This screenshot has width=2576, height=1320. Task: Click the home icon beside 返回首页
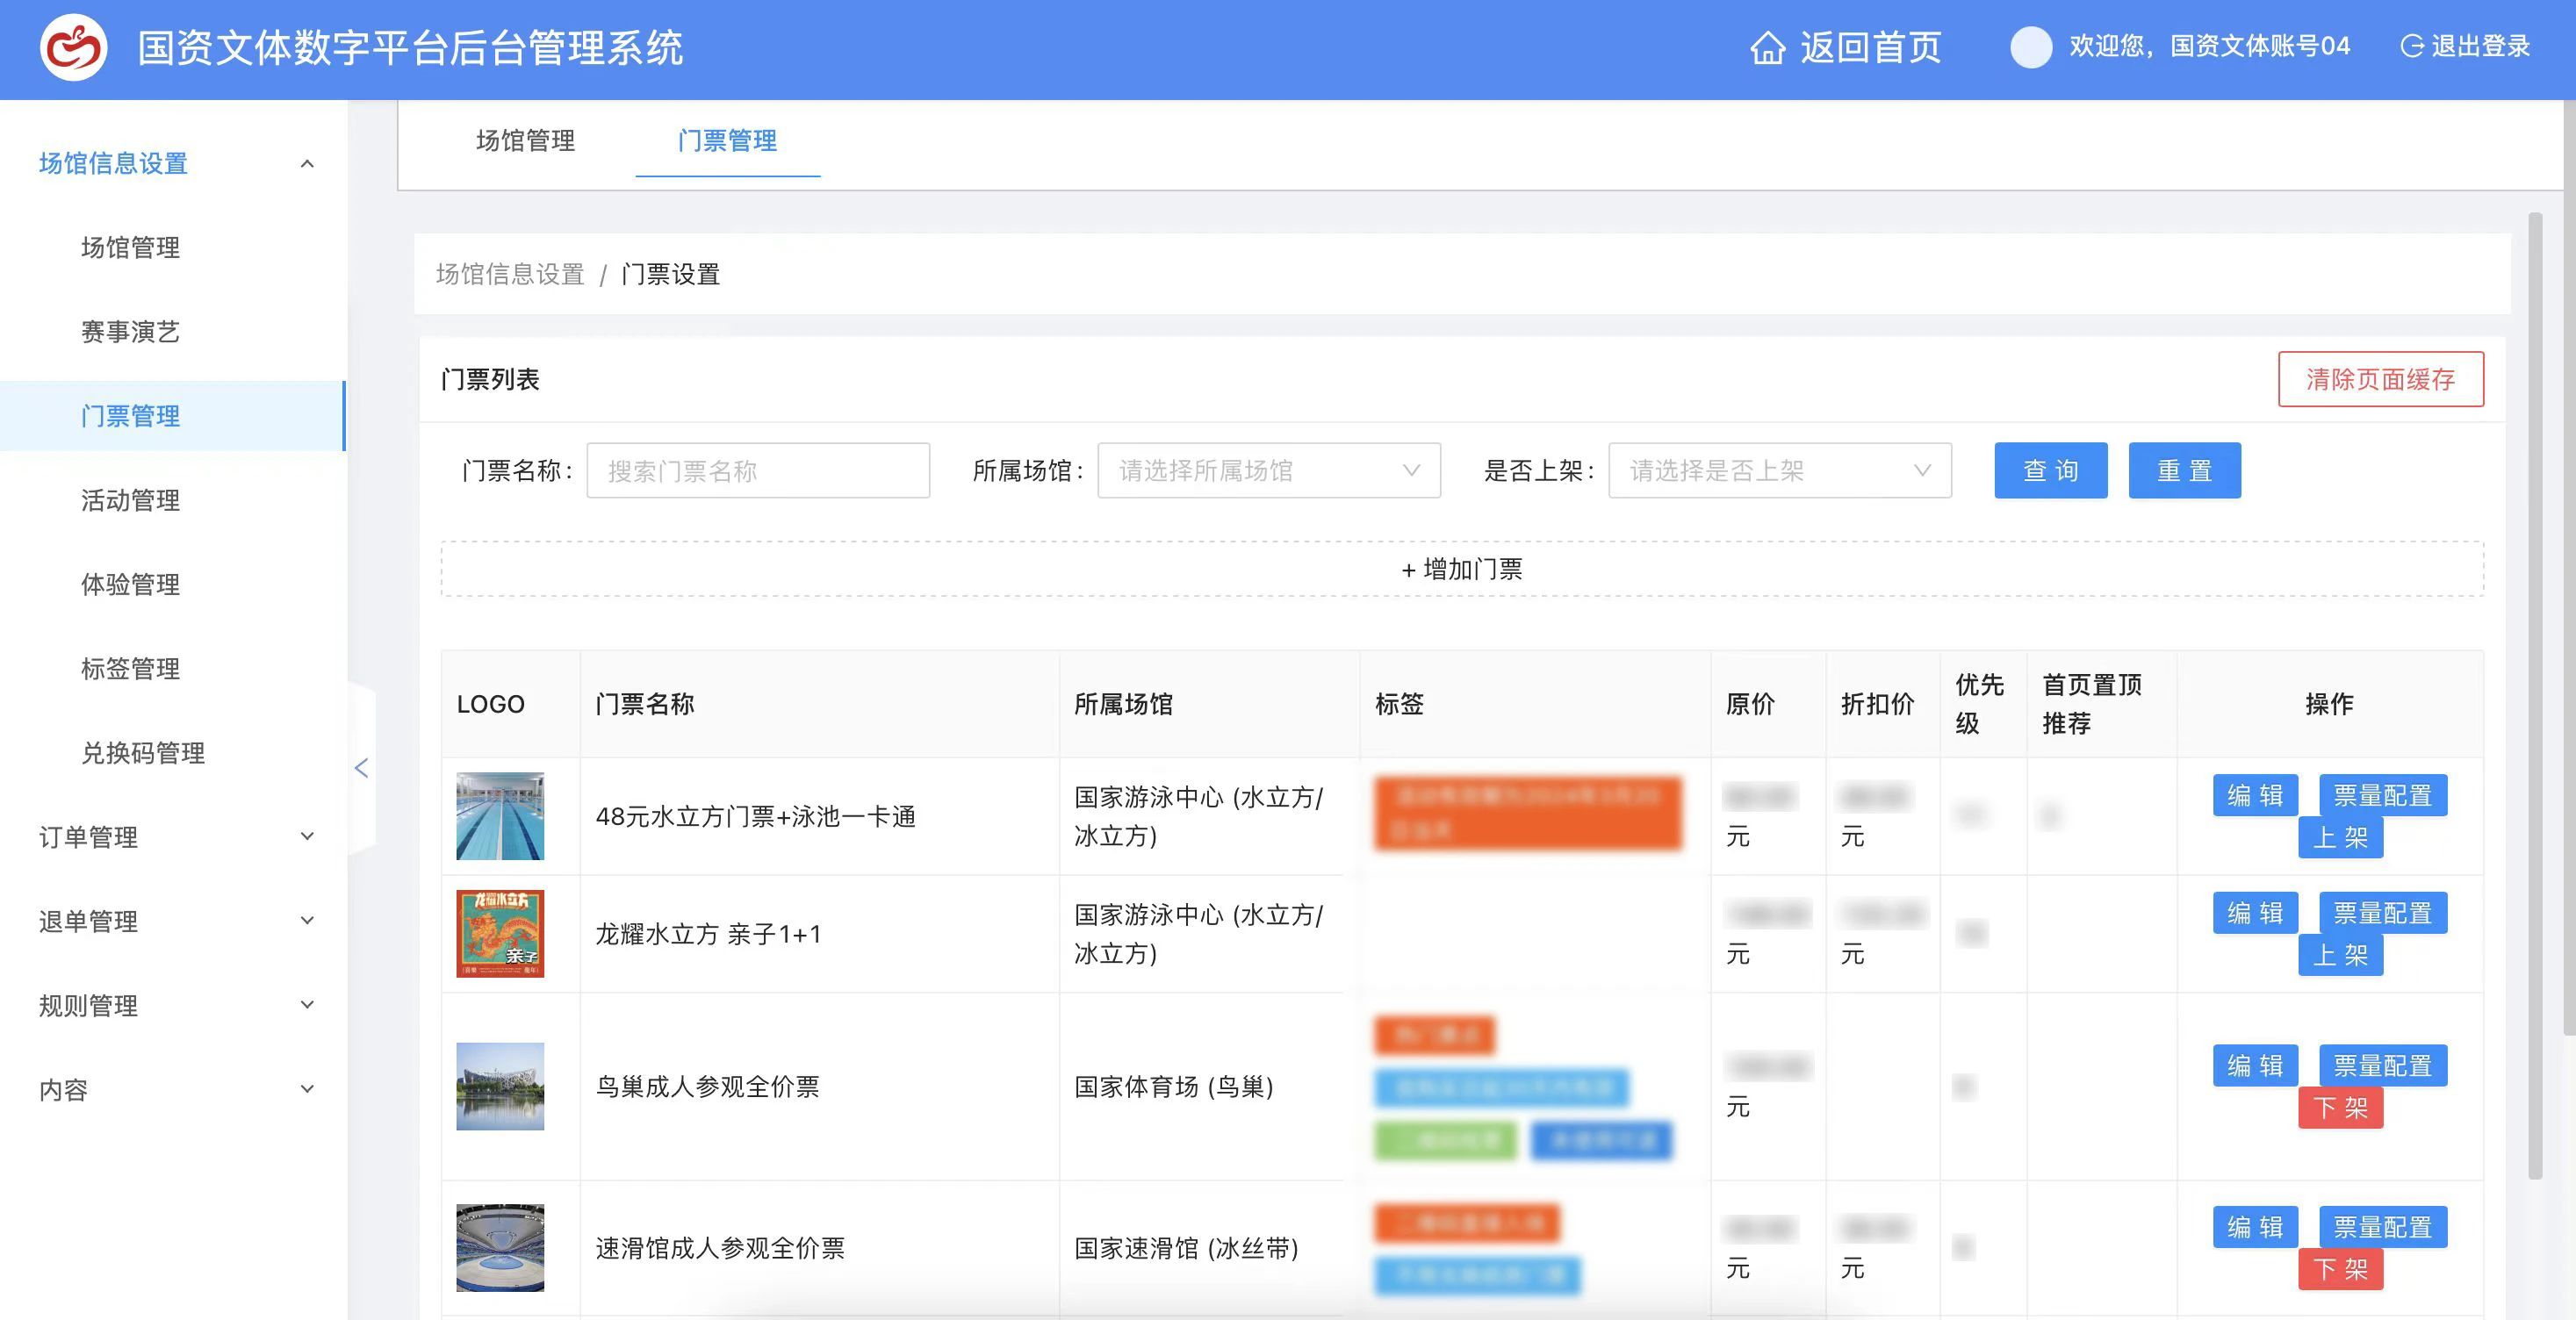[1767, 47]
